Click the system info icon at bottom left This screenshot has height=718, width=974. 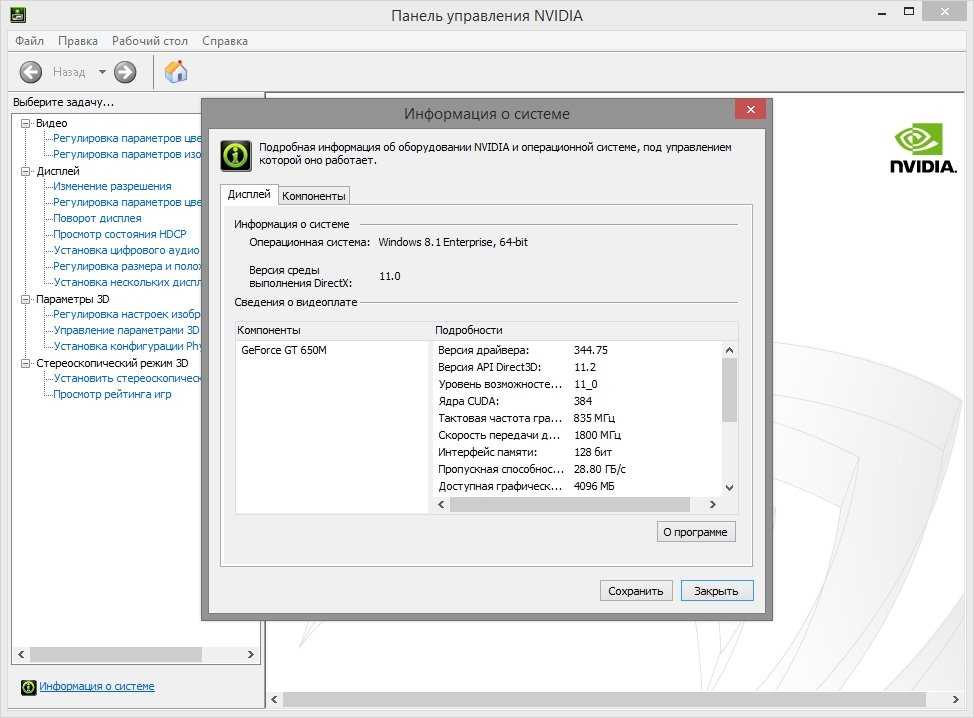[x=29, y=687]
